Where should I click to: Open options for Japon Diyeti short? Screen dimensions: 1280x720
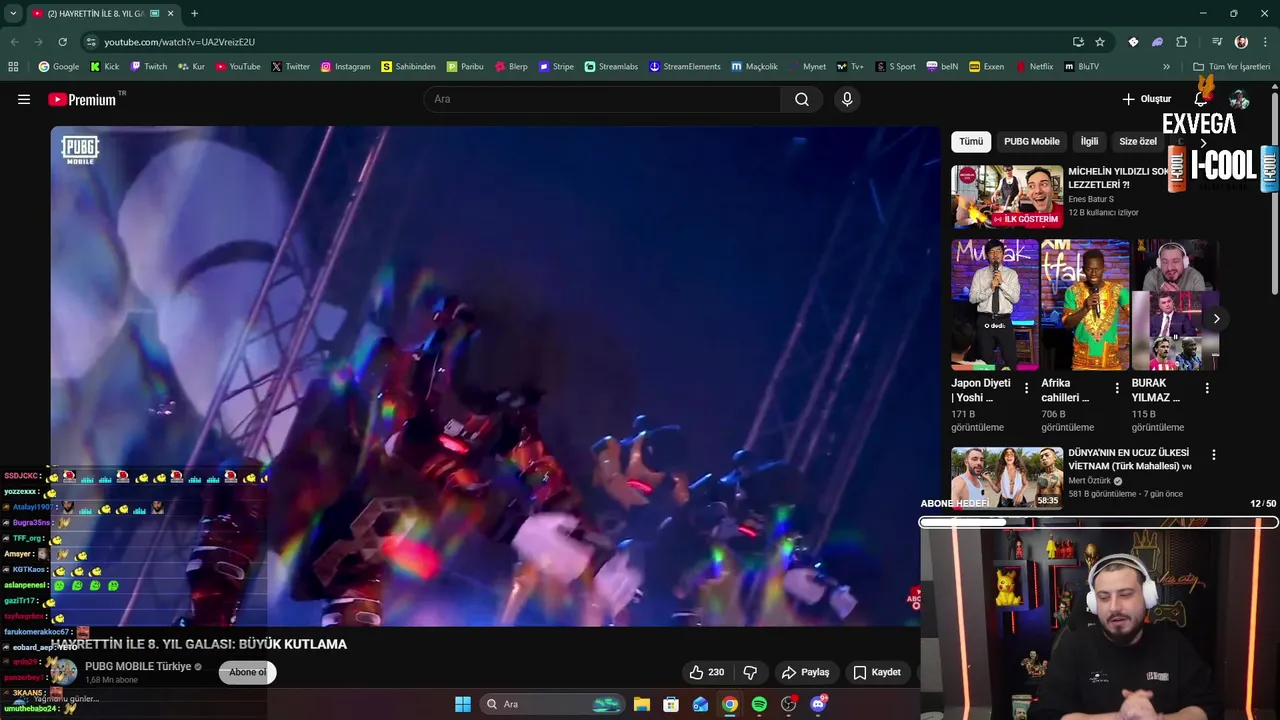coord(1026,388)
